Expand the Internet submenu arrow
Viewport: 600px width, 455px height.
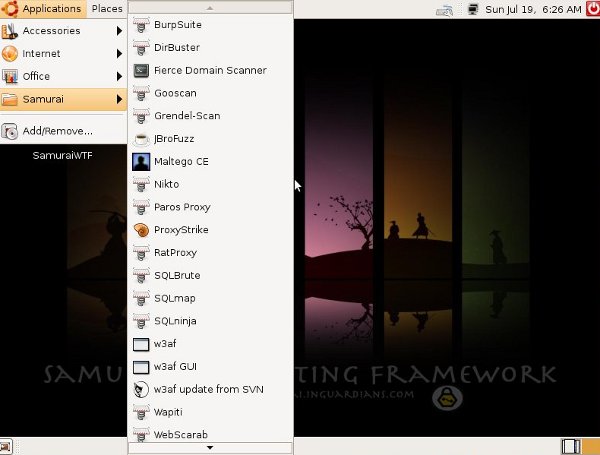click(119, 54)
